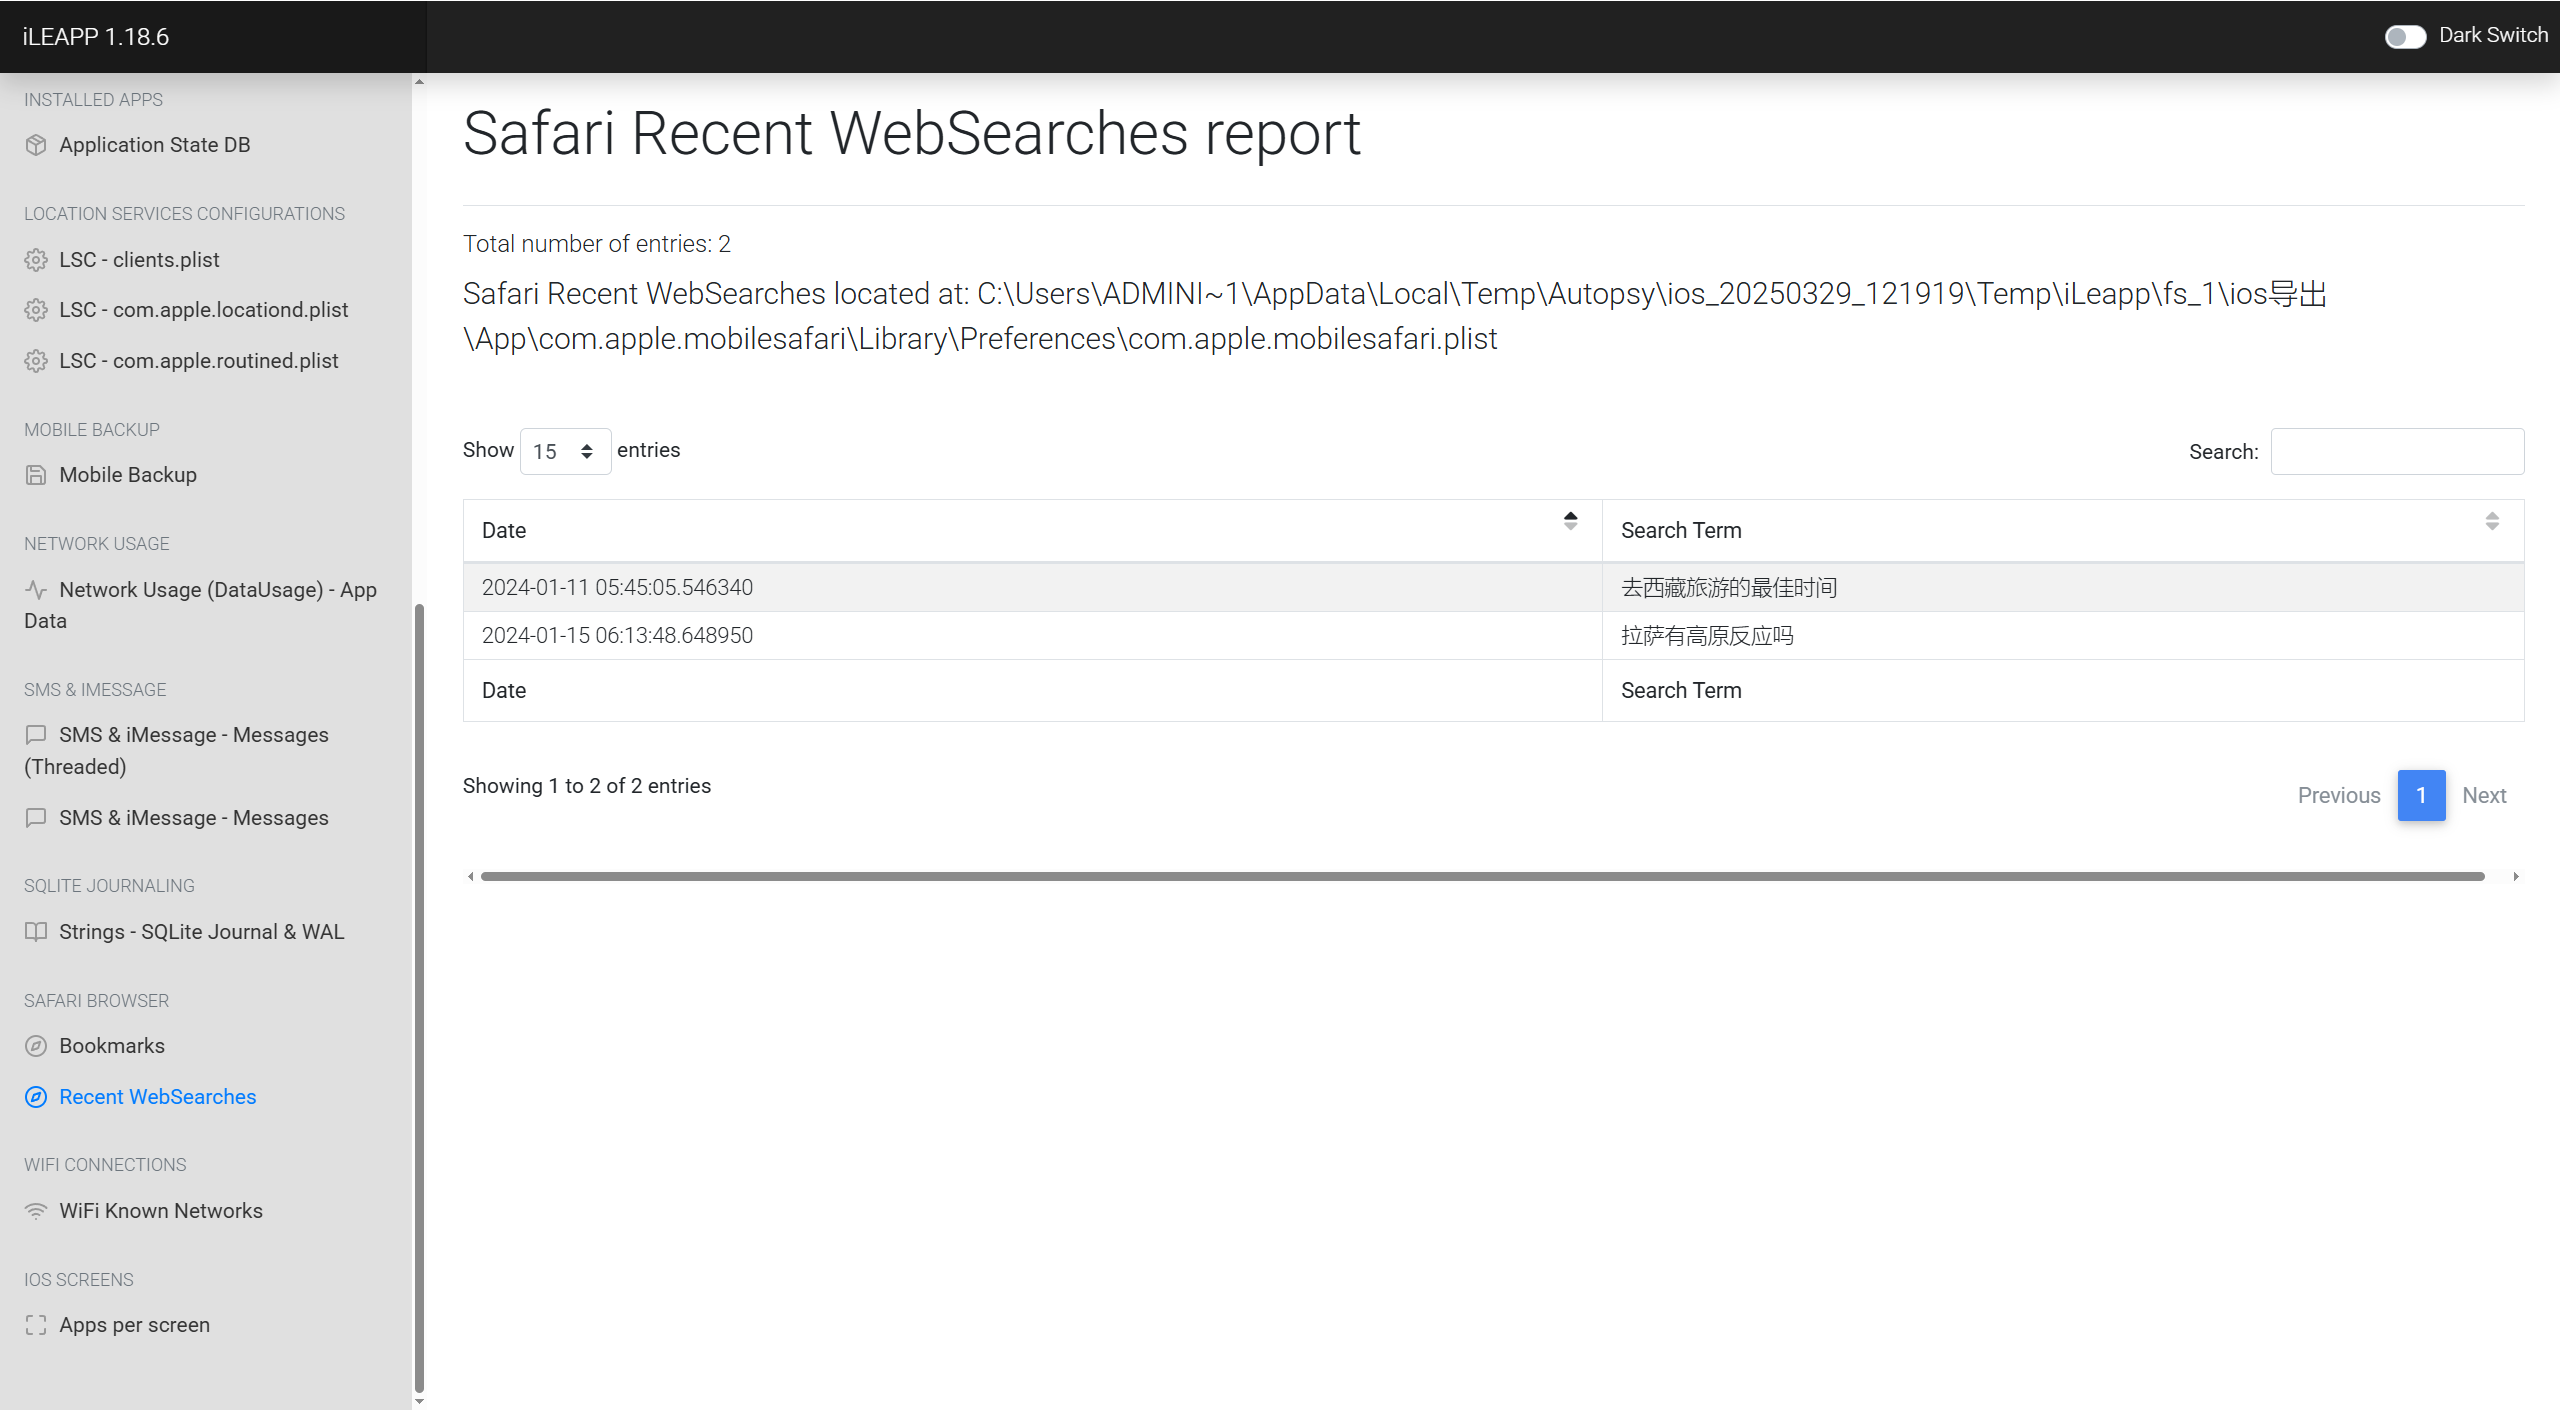Click the save icon beside Mobile Backup

pyautogui.click(x=36, y=475)
